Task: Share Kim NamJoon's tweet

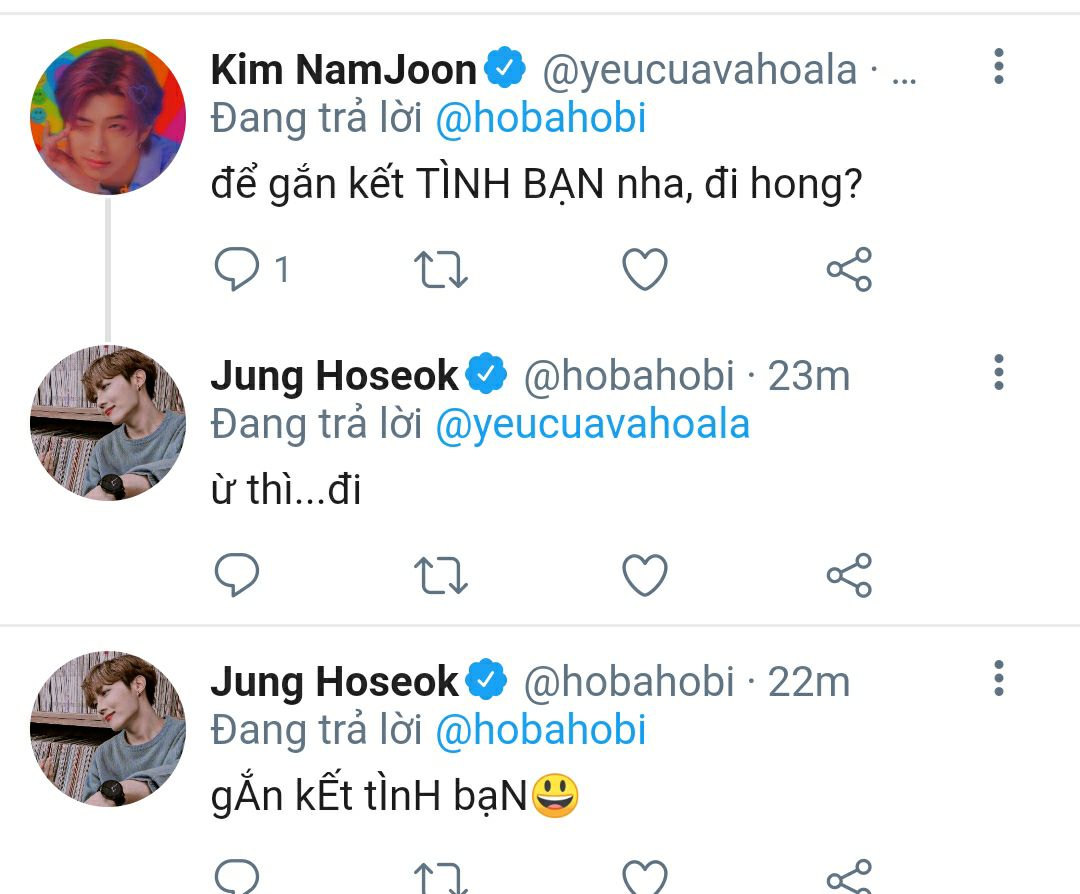Action: [x=849, y=269]
